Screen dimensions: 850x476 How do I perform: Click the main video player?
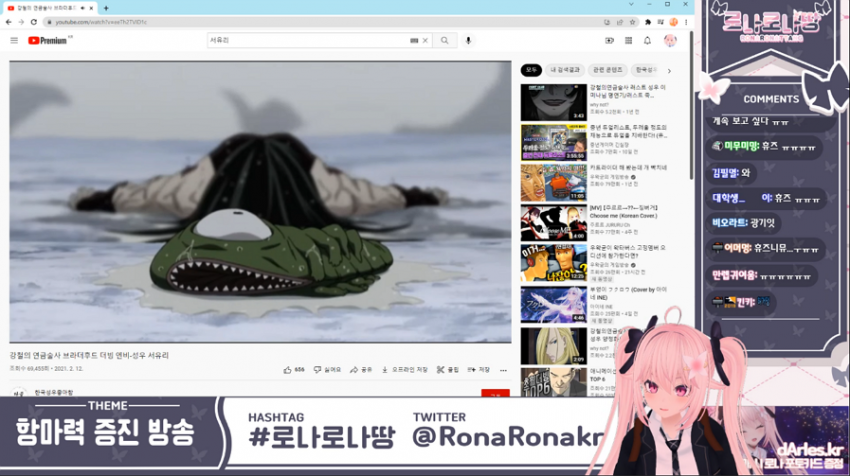point(260,202)
